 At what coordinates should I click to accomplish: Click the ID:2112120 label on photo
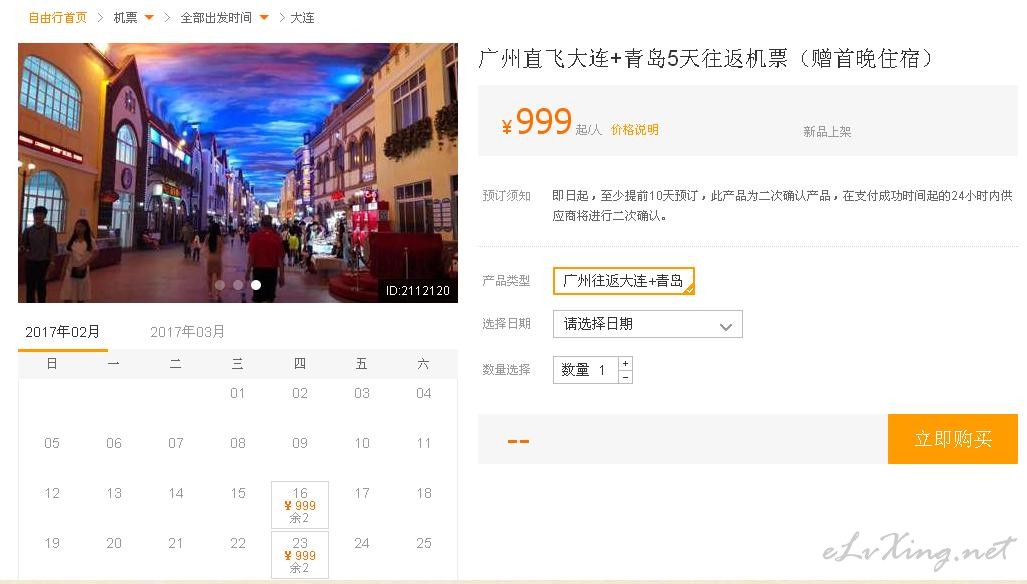pyautogui.click(x=418, y=291)
